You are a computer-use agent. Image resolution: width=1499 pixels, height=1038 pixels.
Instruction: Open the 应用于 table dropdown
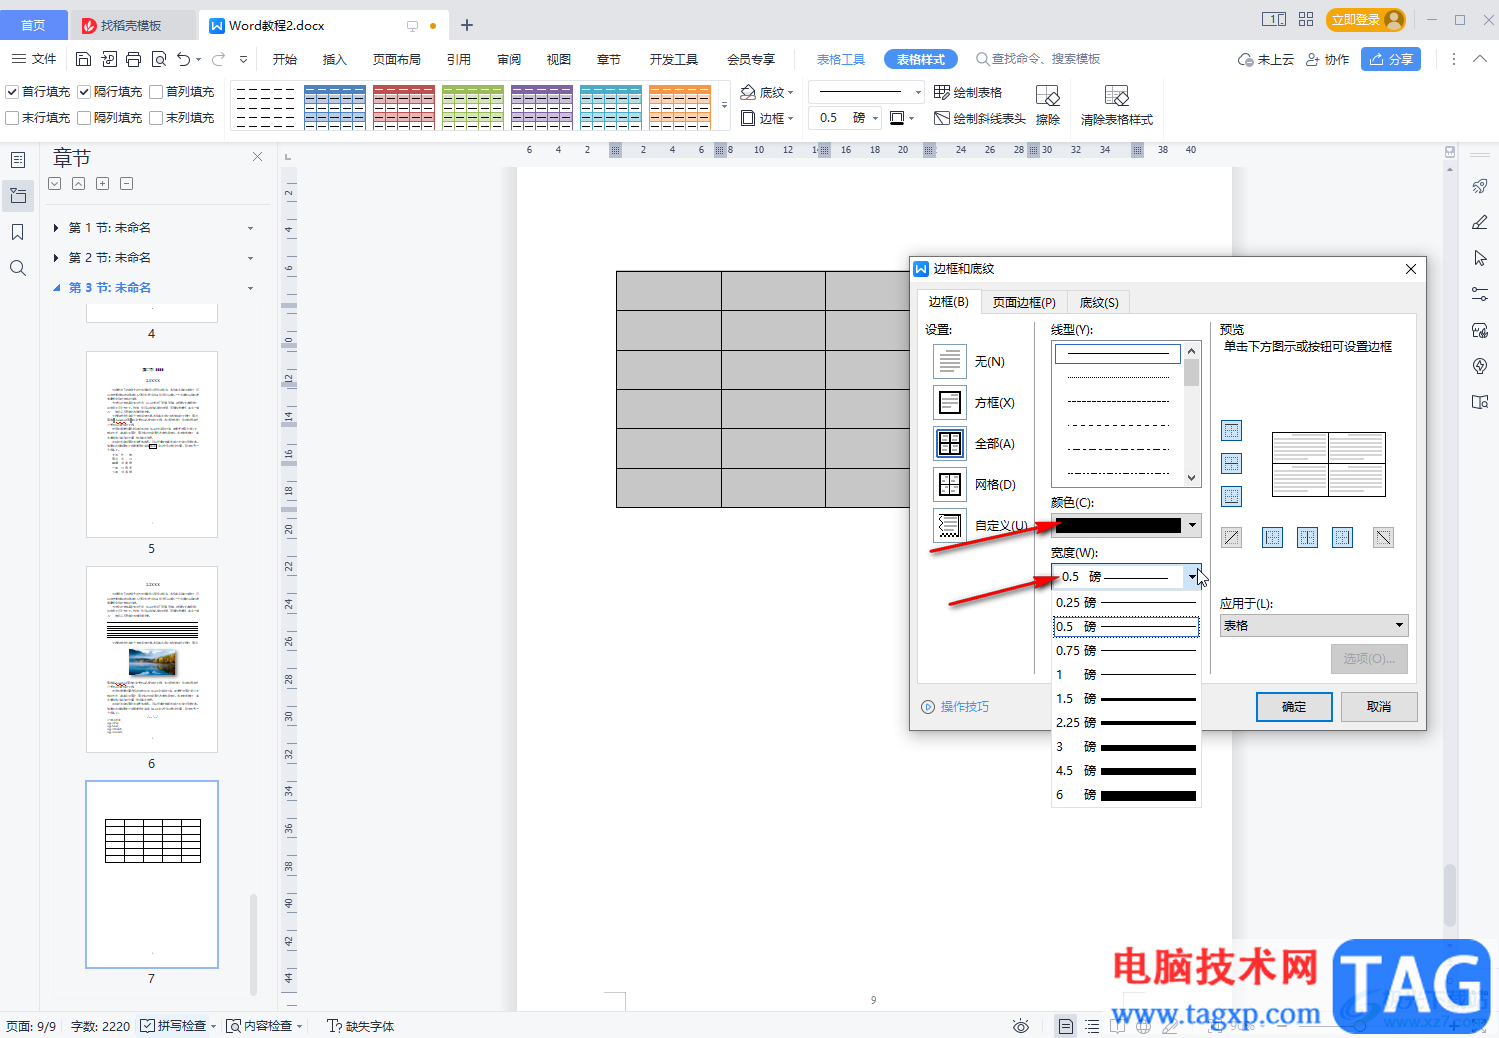pos(1313,625)
